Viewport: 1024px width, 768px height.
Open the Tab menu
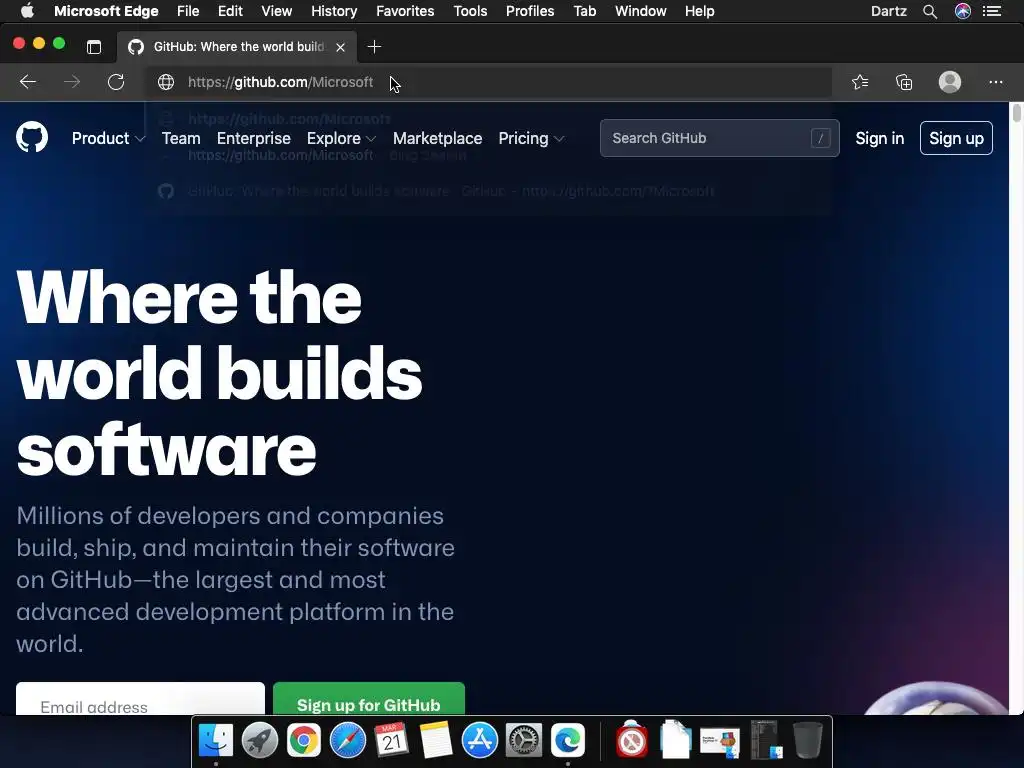pos(584,11)
